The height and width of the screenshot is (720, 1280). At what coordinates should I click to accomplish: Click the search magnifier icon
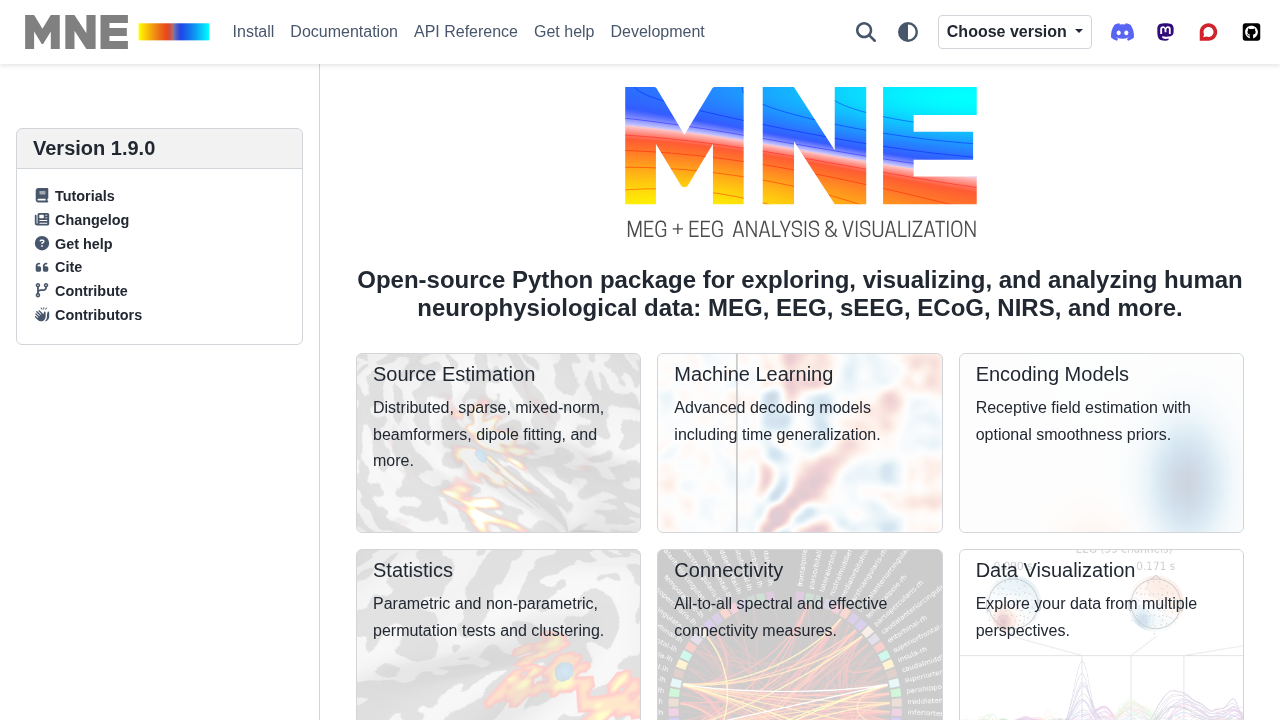[x=866, y=32]
